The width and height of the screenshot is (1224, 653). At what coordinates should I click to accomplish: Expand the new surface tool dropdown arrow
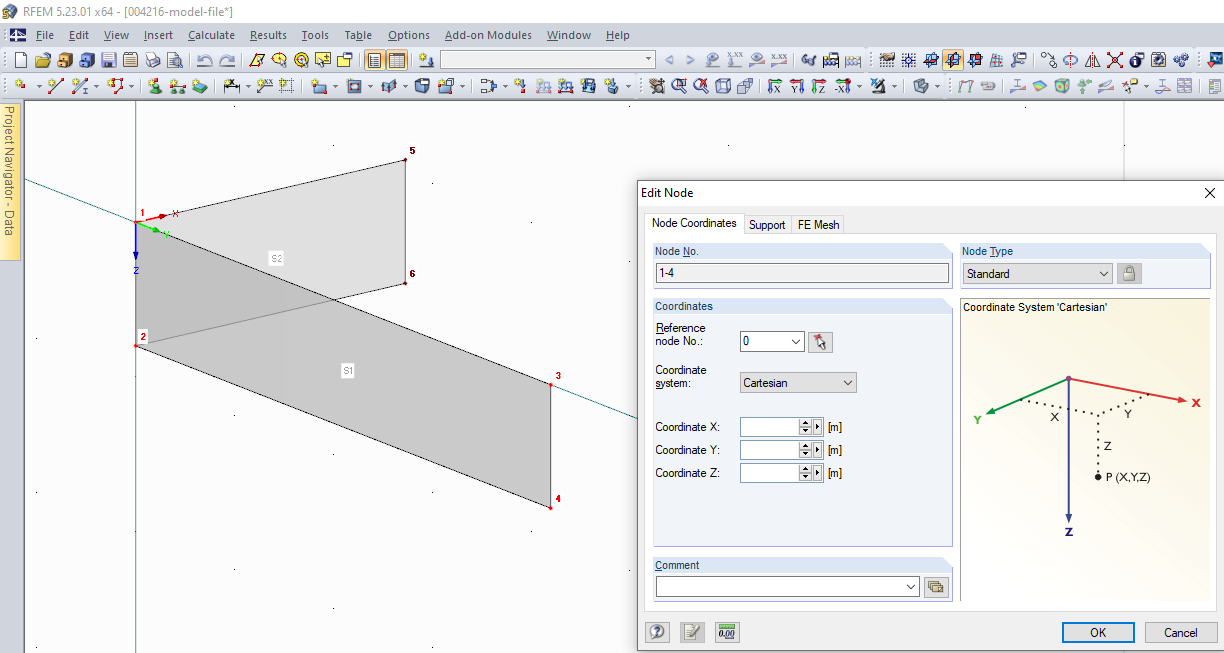point(335,86)
